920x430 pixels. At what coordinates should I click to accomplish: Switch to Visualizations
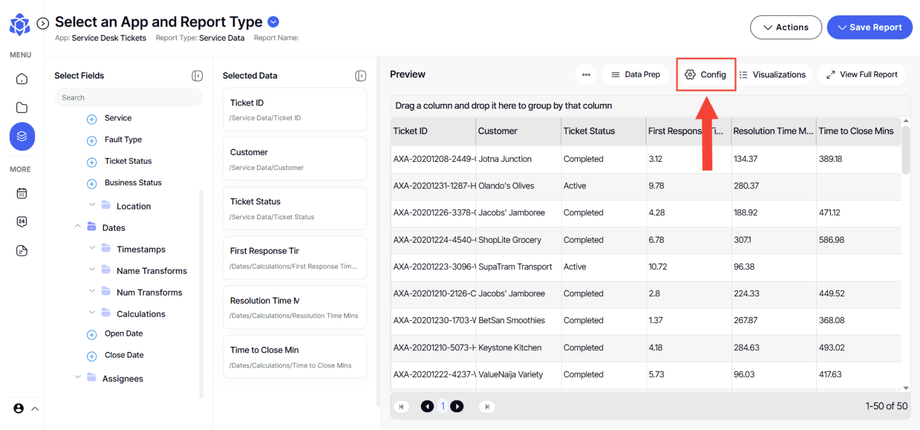772,75
